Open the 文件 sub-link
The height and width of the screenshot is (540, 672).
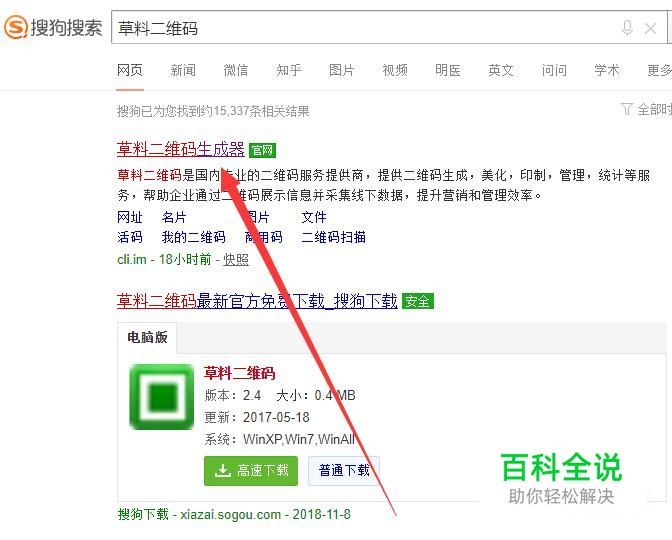(x=314, y=217)
